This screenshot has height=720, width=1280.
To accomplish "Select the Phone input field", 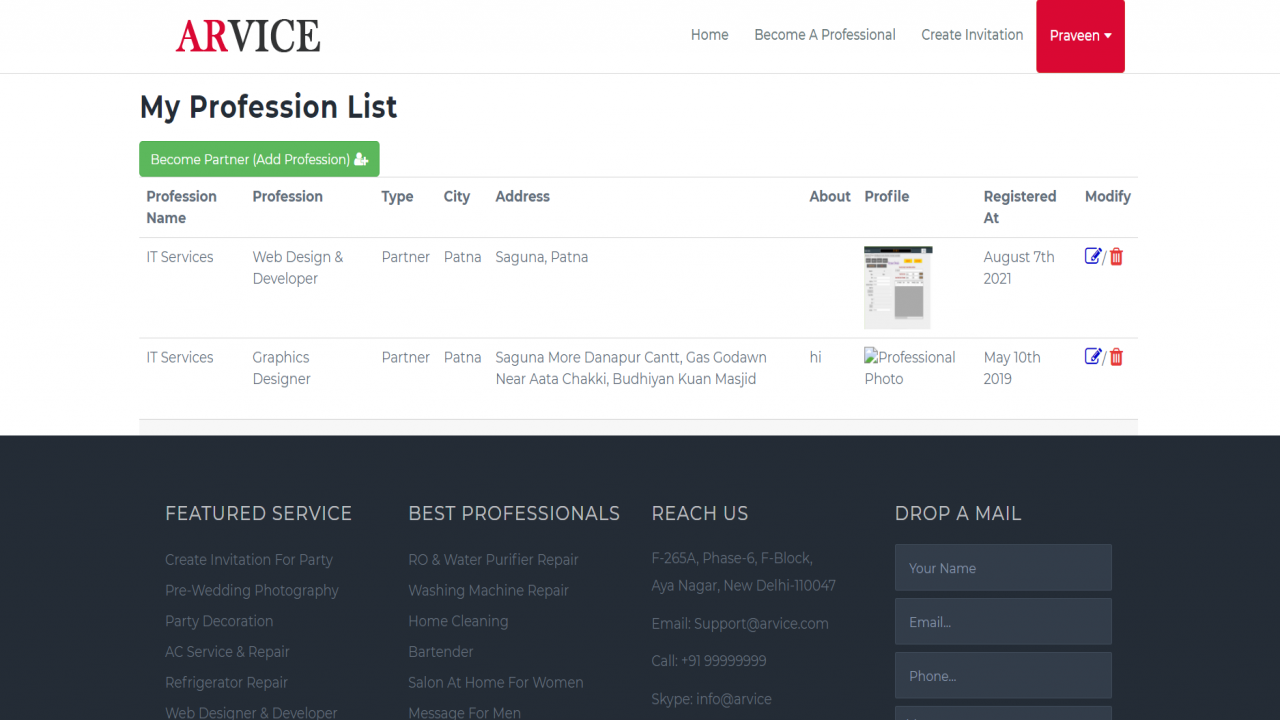I will point(1003,676).
